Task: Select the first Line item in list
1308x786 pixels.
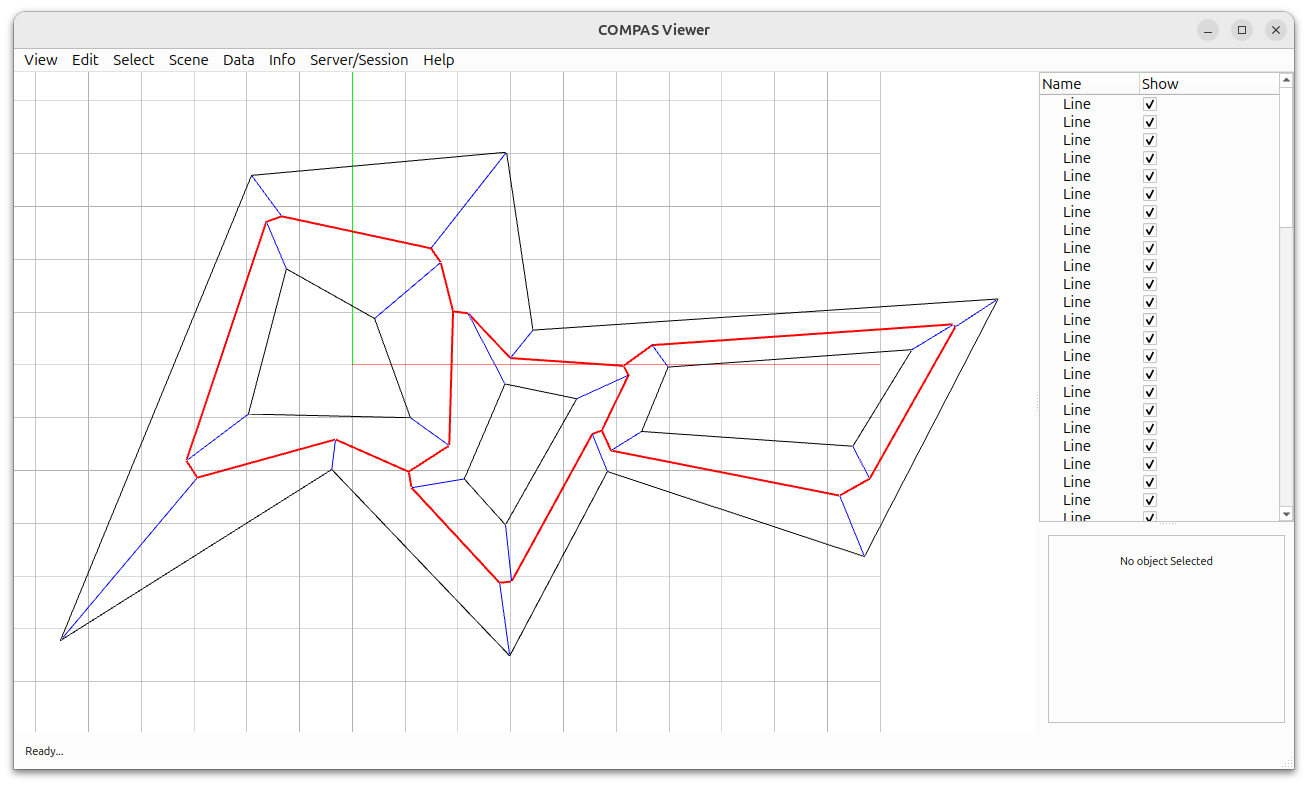Action: [x=1077, y=104]
